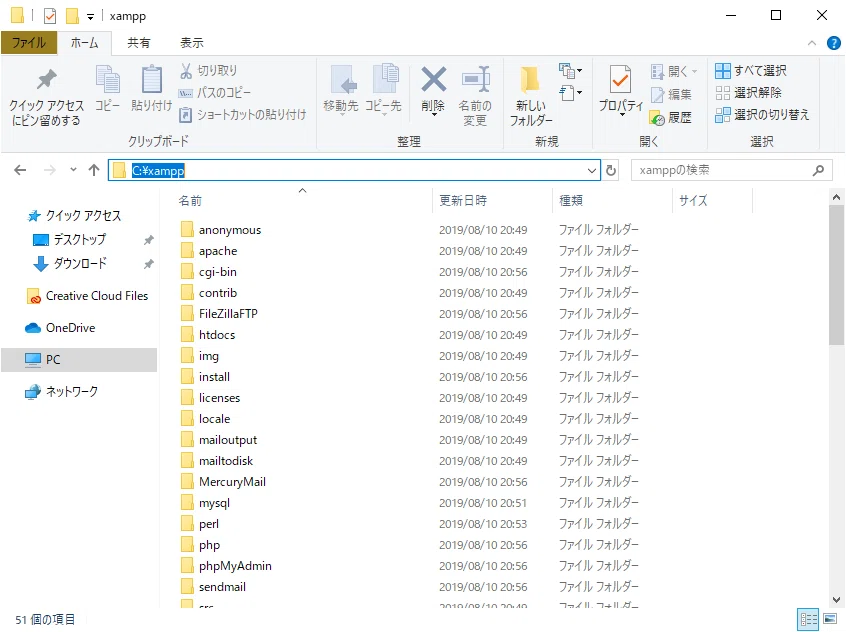Viewport: 846px width, 632px height.
Task: Click the search magnifier icon
Action: click(x=818, y=171)
